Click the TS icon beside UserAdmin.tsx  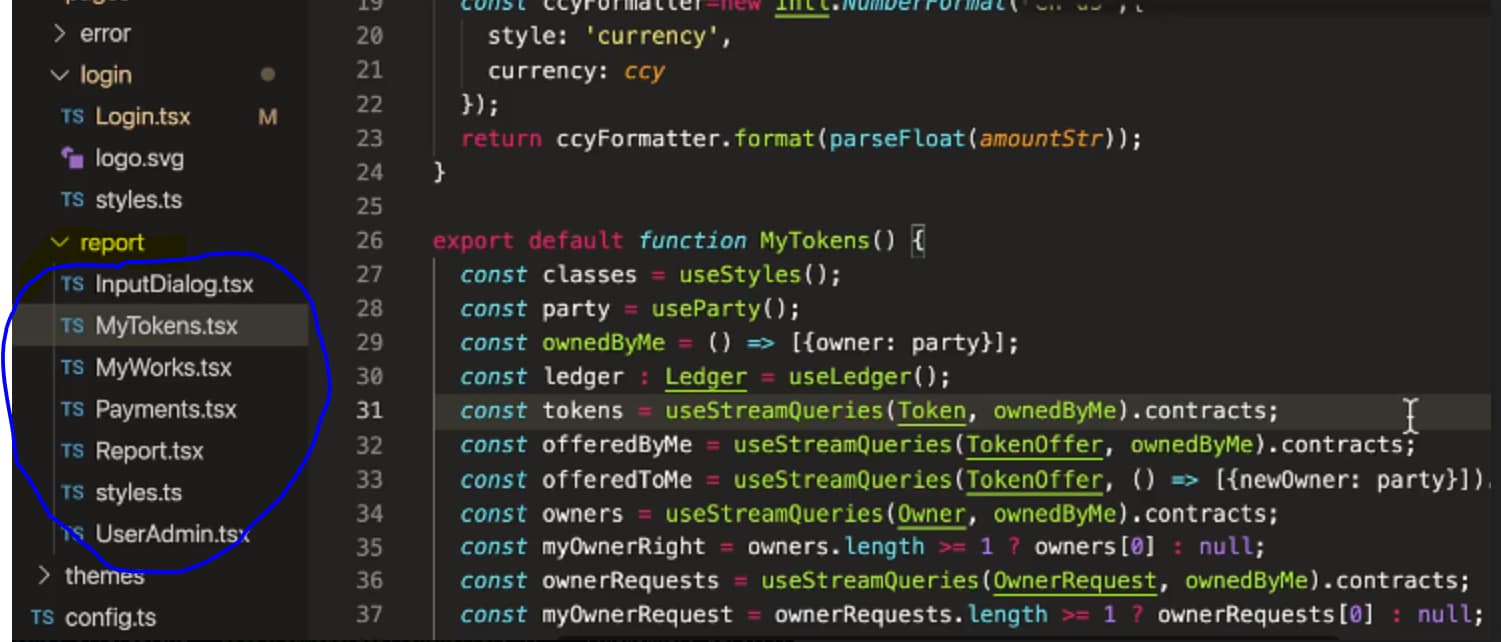click(72, 534)
